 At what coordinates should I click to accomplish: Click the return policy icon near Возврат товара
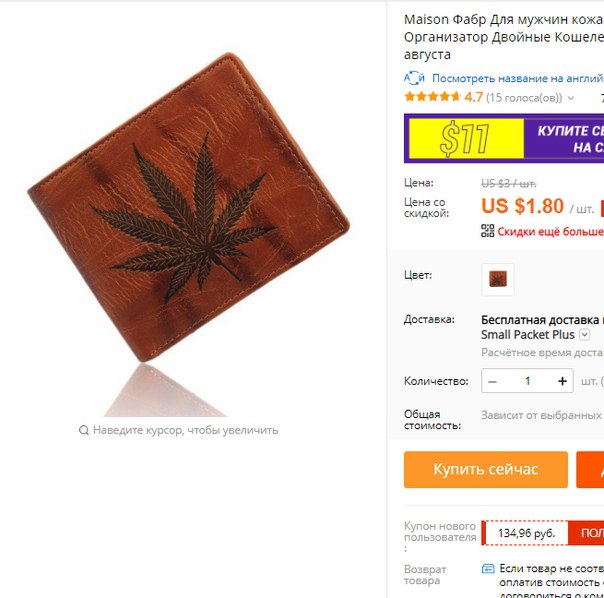pyautogui.click(x=488, y=569)
